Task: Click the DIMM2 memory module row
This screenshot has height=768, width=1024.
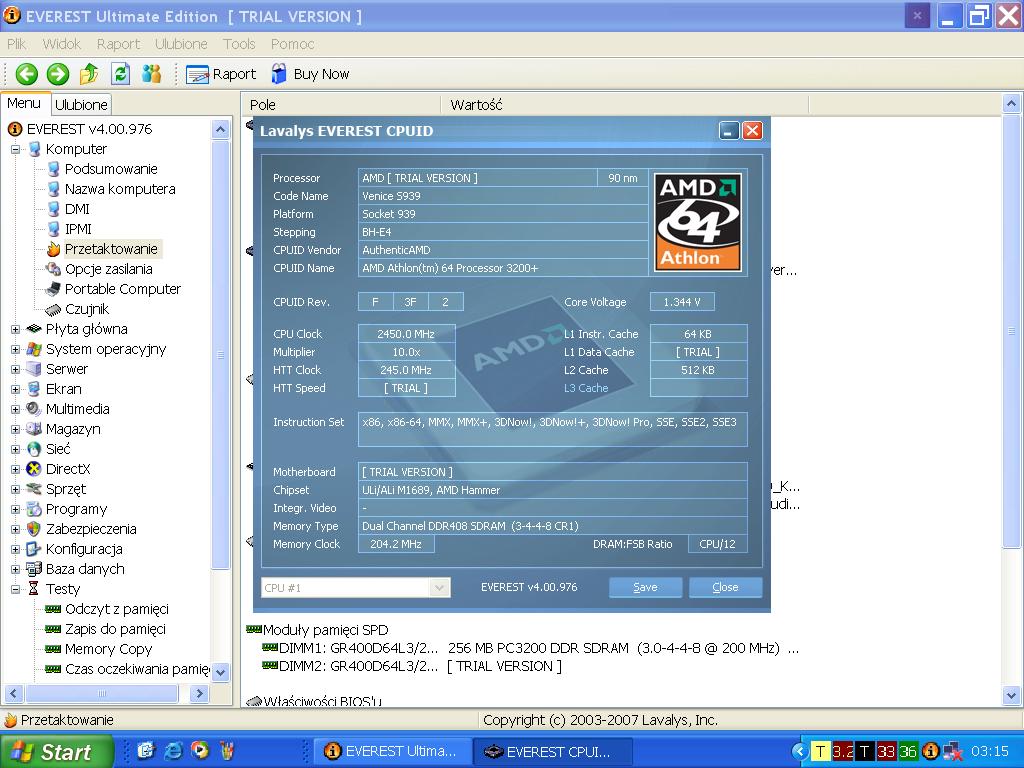Action: [411, 666]
